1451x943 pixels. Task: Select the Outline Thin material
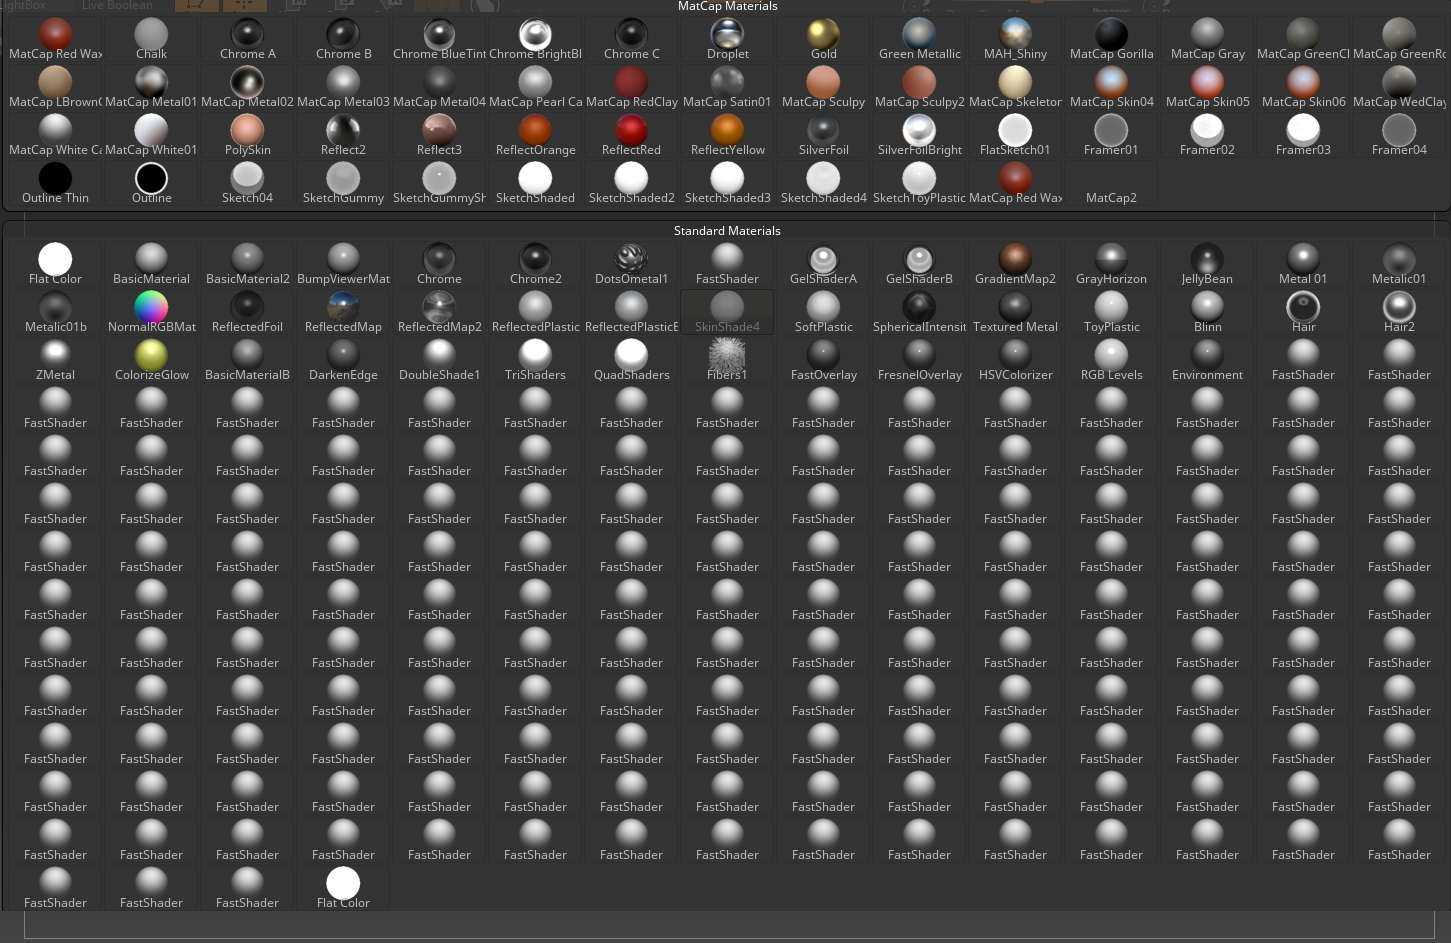point(55,183)
